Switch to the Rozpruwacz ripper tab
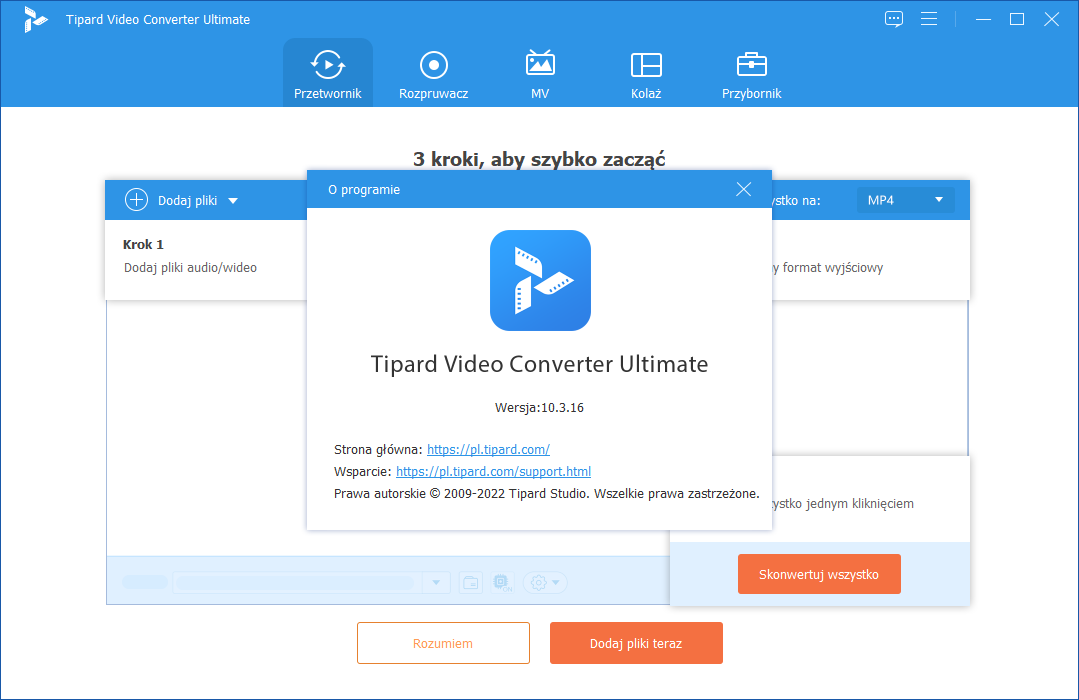The image size is (1079, 700). [x=434, y=74]
